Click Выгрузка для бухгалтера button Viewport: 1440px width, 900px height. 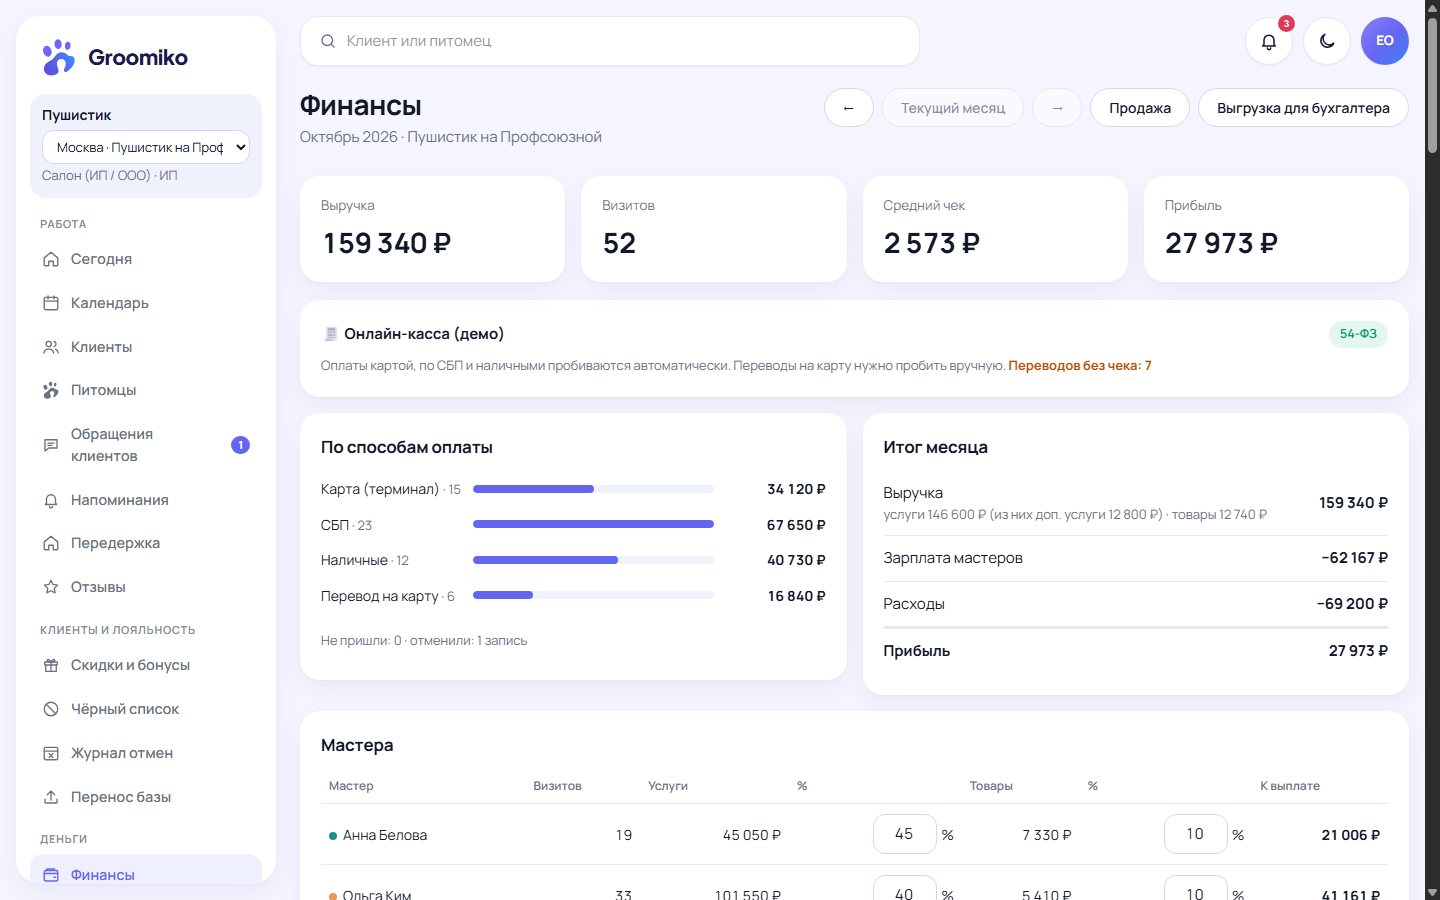click(x=1303, y=108)
